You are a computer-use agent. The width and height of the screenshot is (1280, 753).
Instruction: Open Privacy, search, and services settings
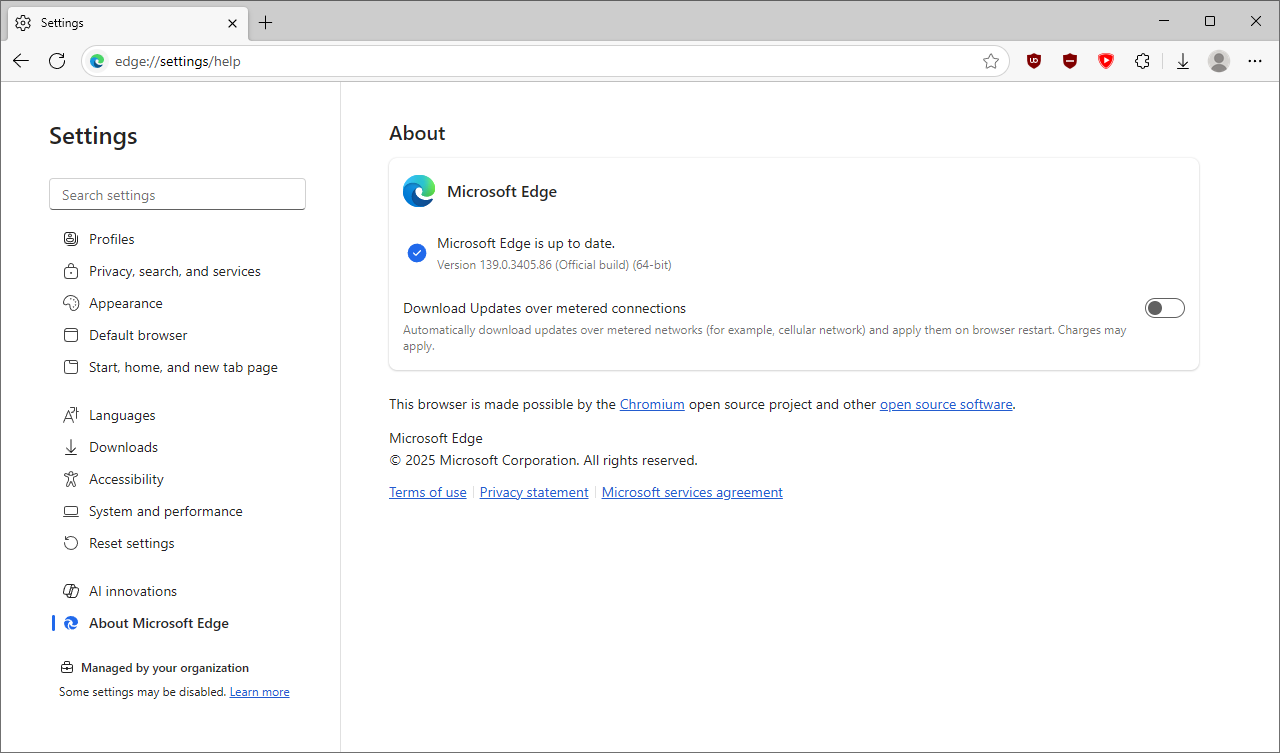coord(174,271)
